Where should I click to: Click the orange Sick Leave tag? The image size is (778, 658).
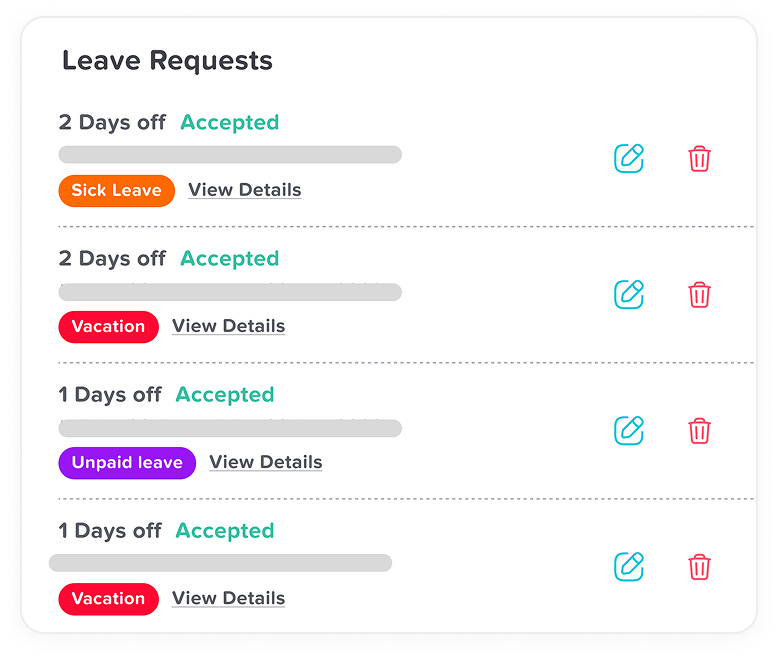(116, 190)
